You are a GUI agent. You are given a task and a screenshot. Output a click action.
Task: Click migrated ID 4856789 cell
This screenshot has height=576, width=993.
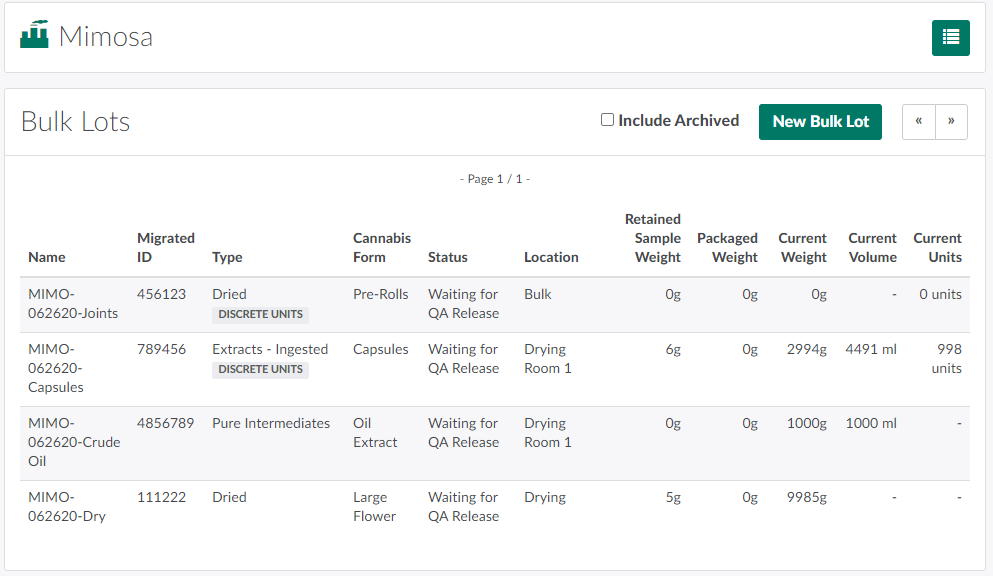click(x=166, y=423)
